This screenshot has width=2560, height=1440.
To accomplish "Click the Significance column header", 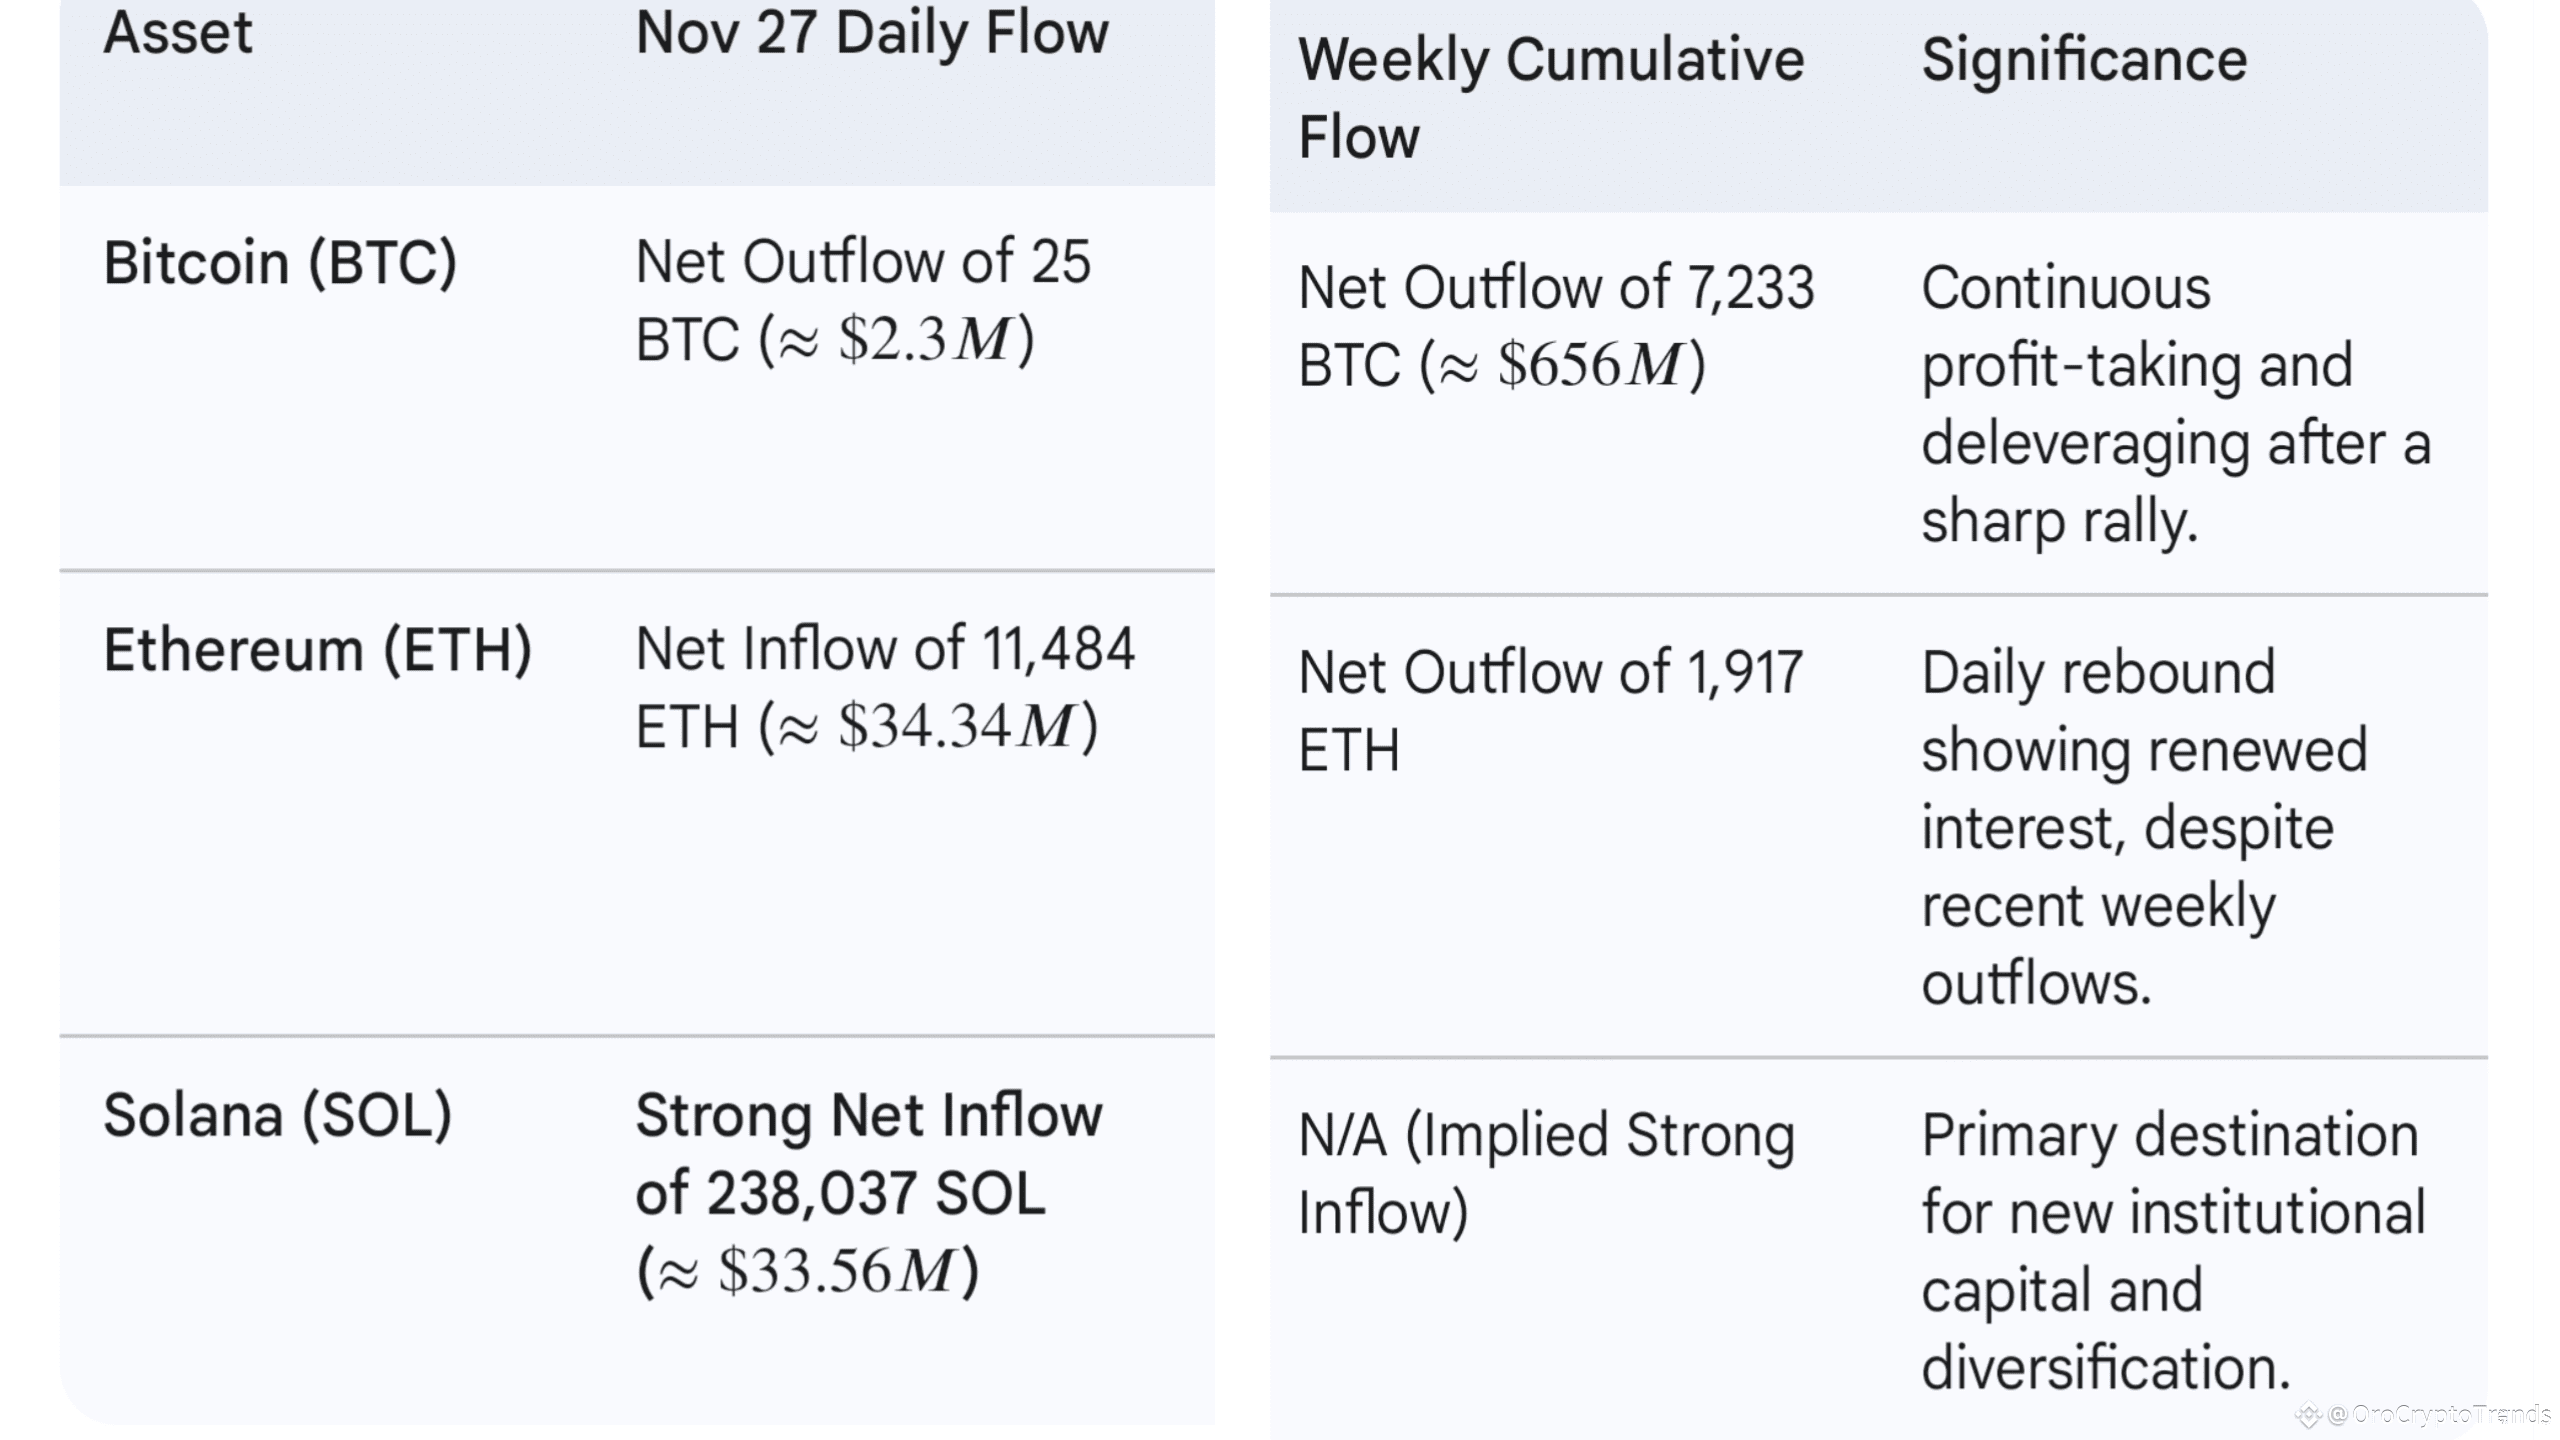I will 2084,60.
